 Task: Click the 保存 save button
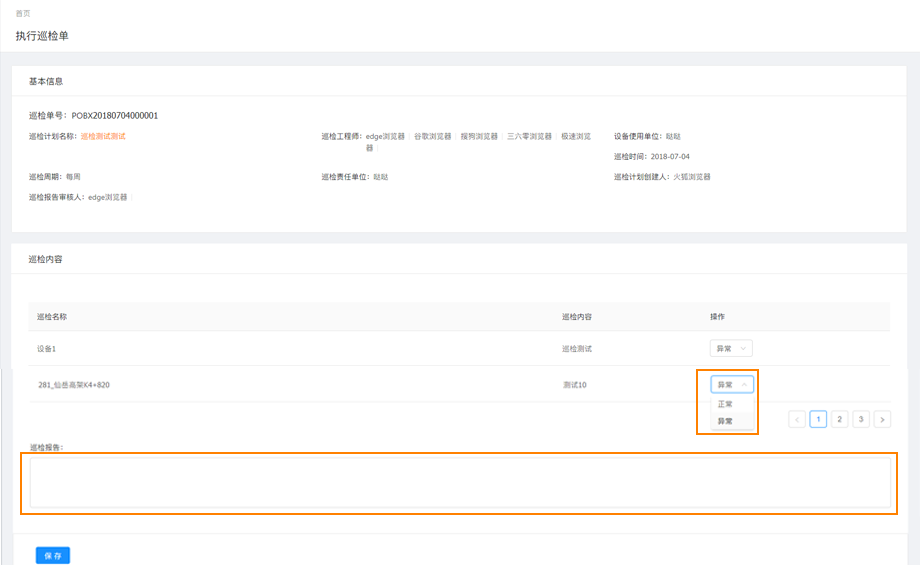point(52,556)
